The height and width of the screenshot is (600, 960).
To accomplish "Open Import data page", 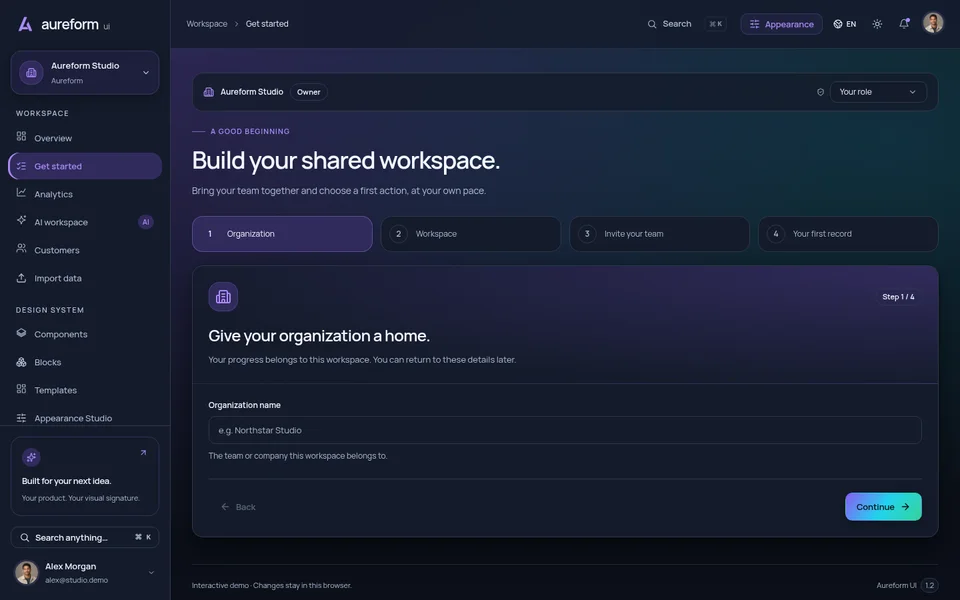I will 85,278.
